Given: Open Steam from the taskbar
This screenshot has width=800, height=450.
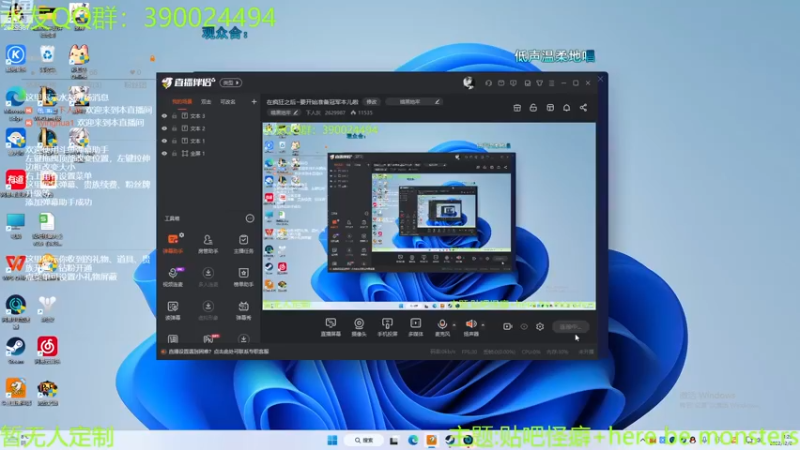Looking at the screenshot, I should tap(450, 440).
